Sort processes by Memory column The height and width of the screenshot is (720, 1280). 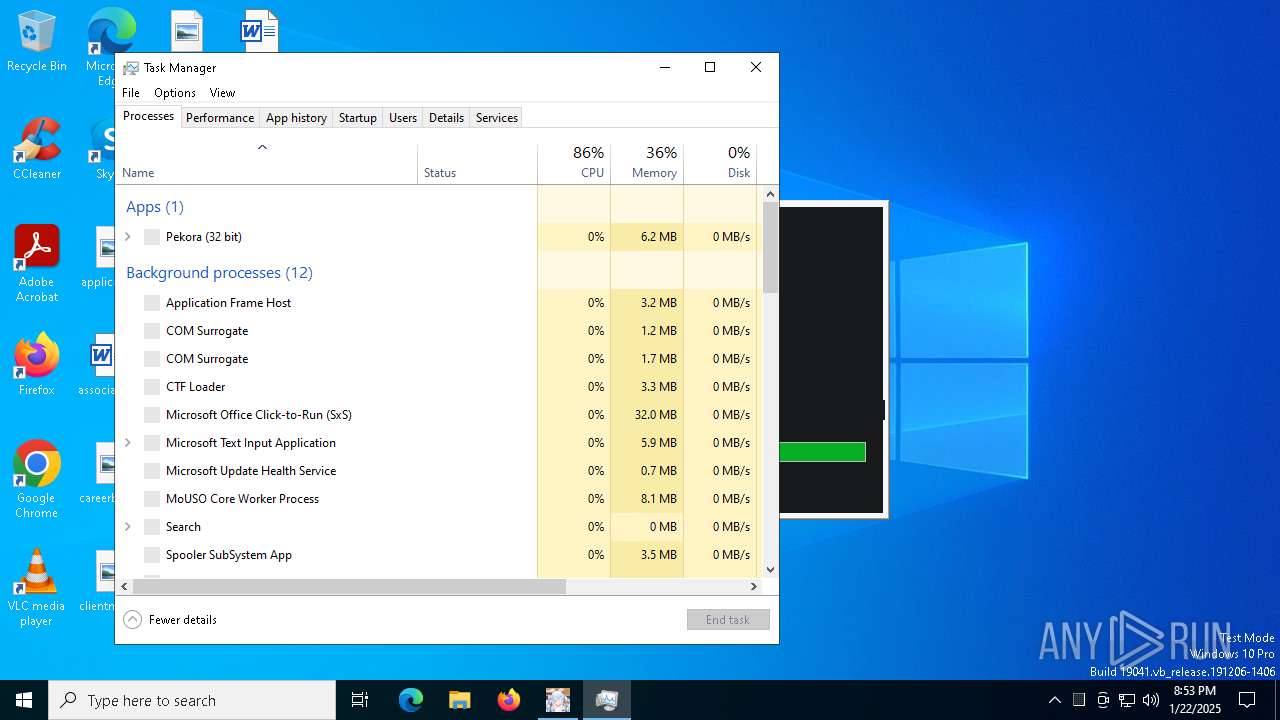647,164
